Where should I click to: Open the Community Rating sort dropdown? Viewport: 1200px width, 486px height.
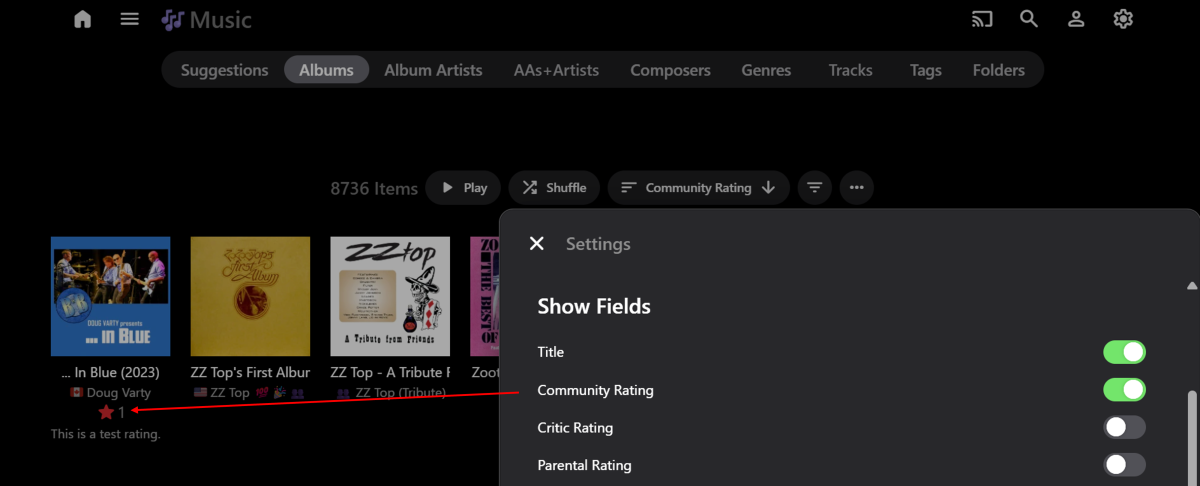[698, 187]
